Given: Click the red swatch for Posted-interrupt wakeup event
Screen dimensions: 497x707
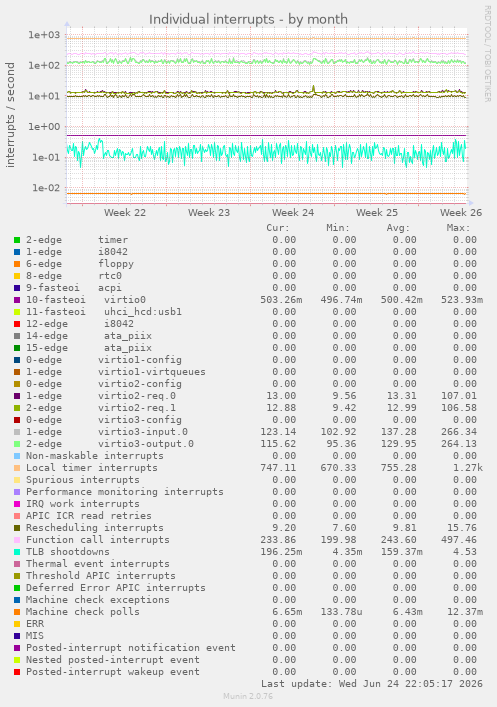Looking at the screenshot, I should tap(17, 672).
